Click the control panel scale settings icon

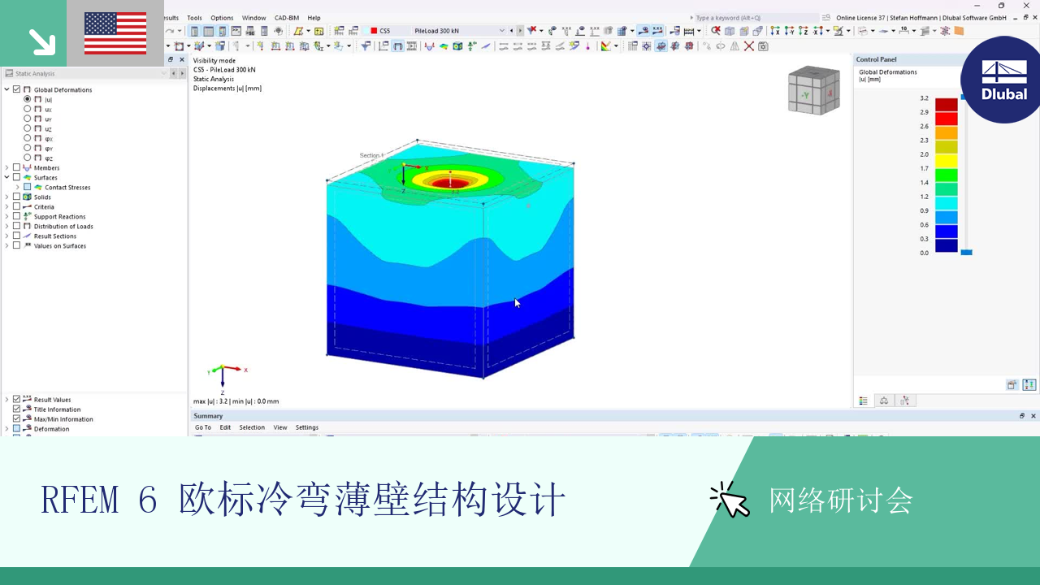point(1029,385)
